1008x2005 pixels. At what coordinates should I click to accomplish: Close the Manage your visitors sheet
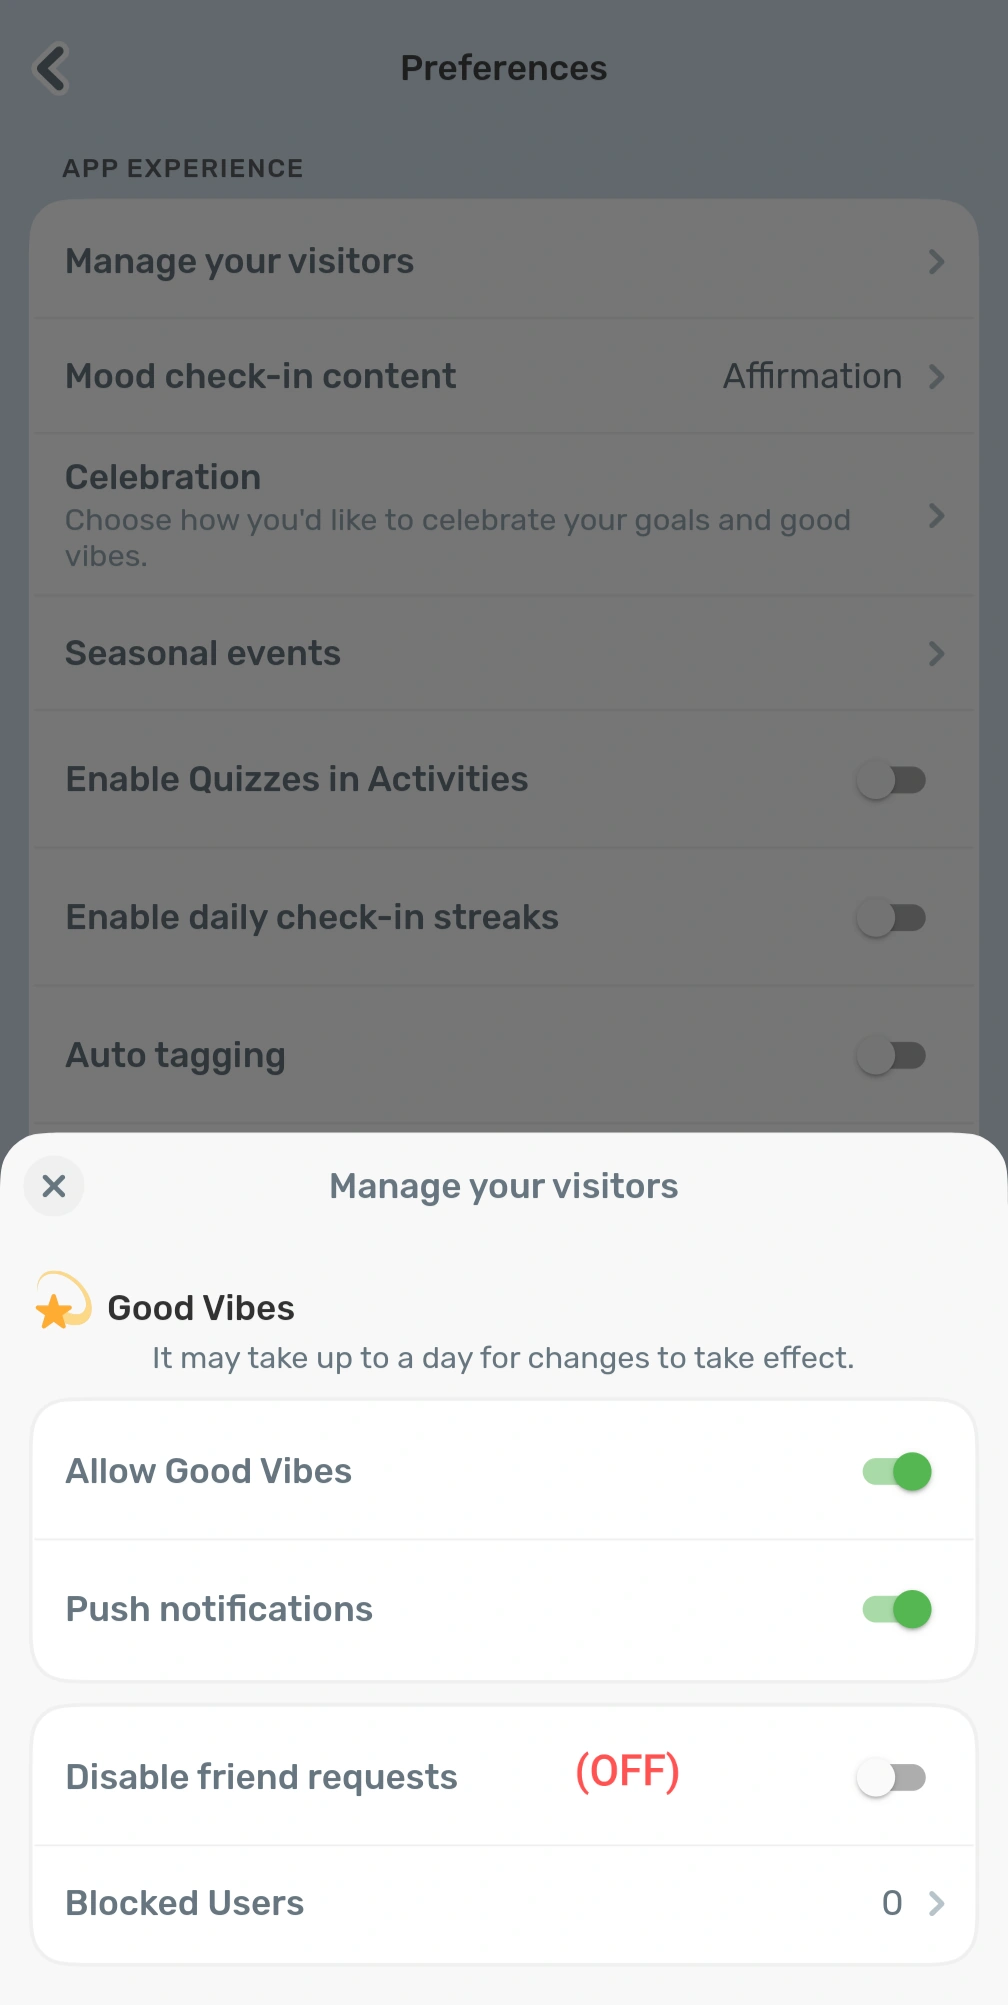point(54,1186)
